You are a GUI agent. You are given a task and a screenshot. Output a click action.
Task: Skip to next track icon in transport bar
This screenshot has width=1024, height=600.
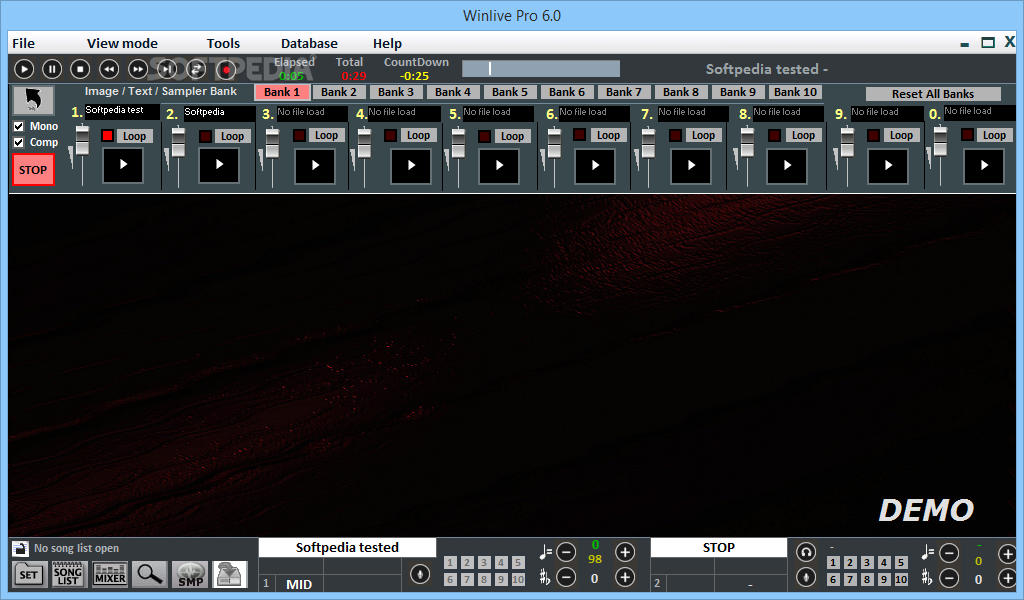click(167, 69)
